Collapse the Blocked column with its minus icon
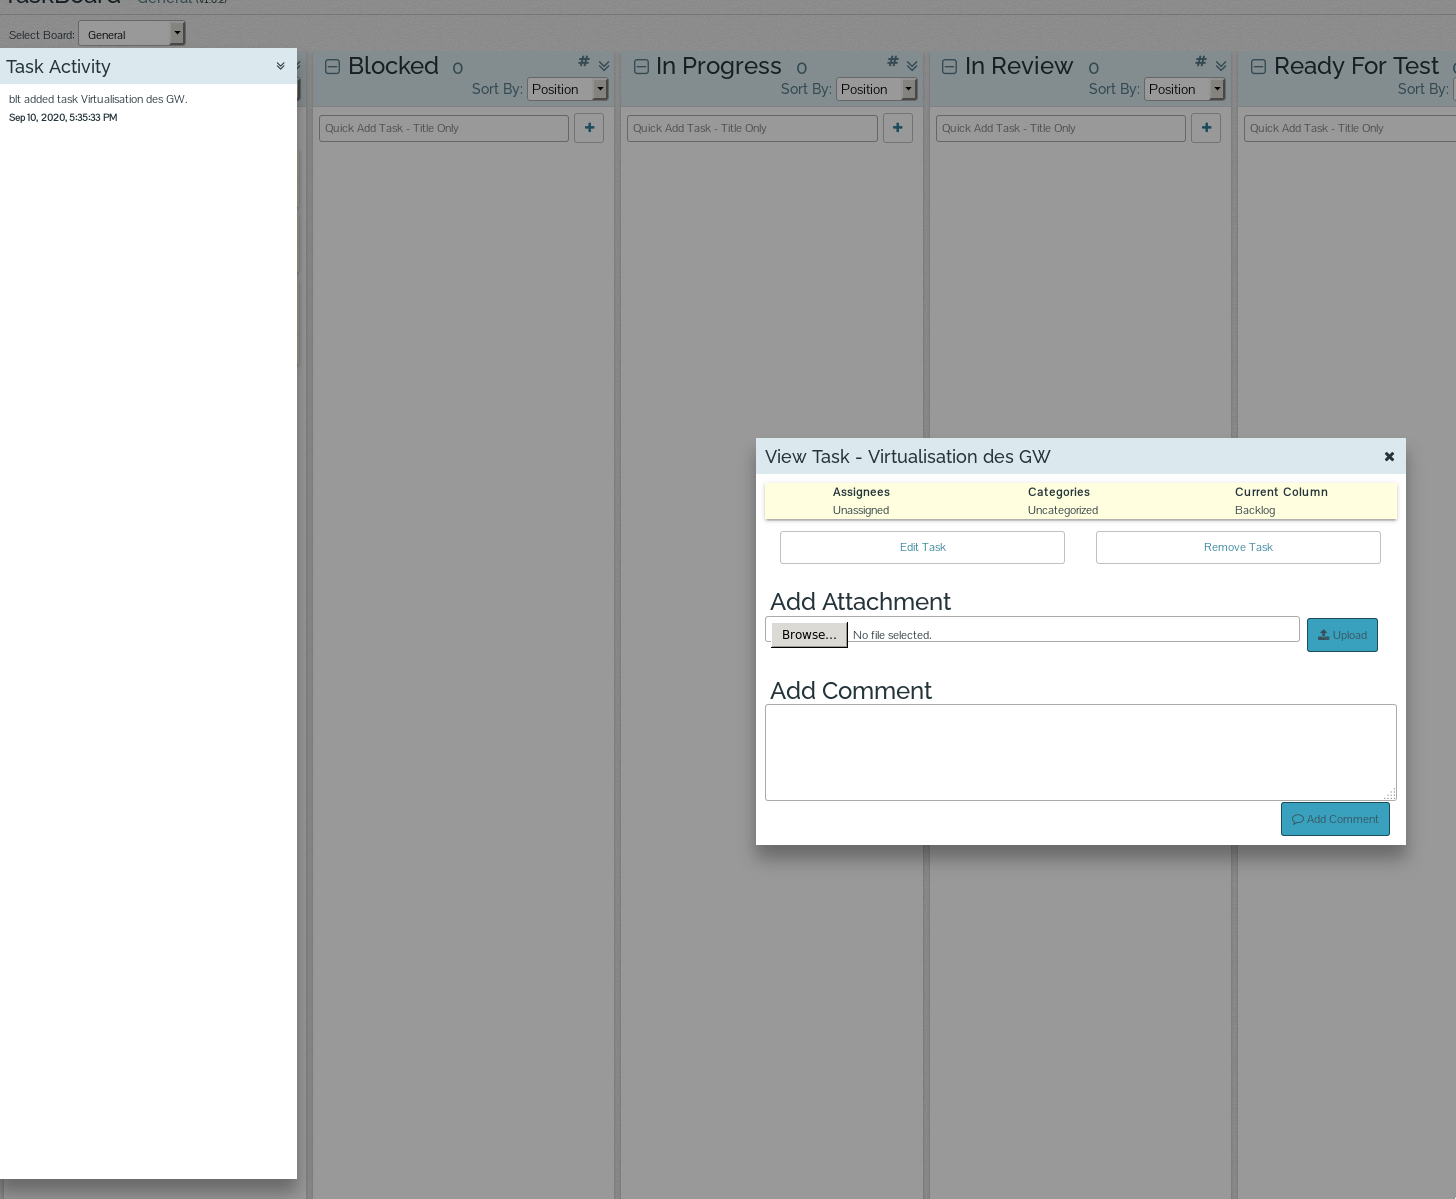The image size is (1456, 1199). [x=331, y=66]
